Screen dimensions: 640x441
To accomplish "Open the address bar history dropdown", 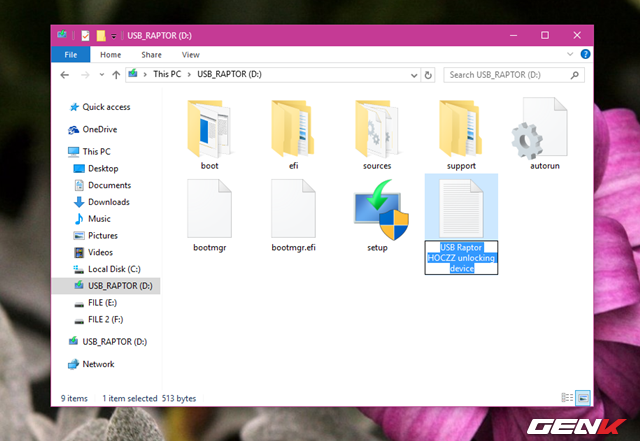I will 414,75.
